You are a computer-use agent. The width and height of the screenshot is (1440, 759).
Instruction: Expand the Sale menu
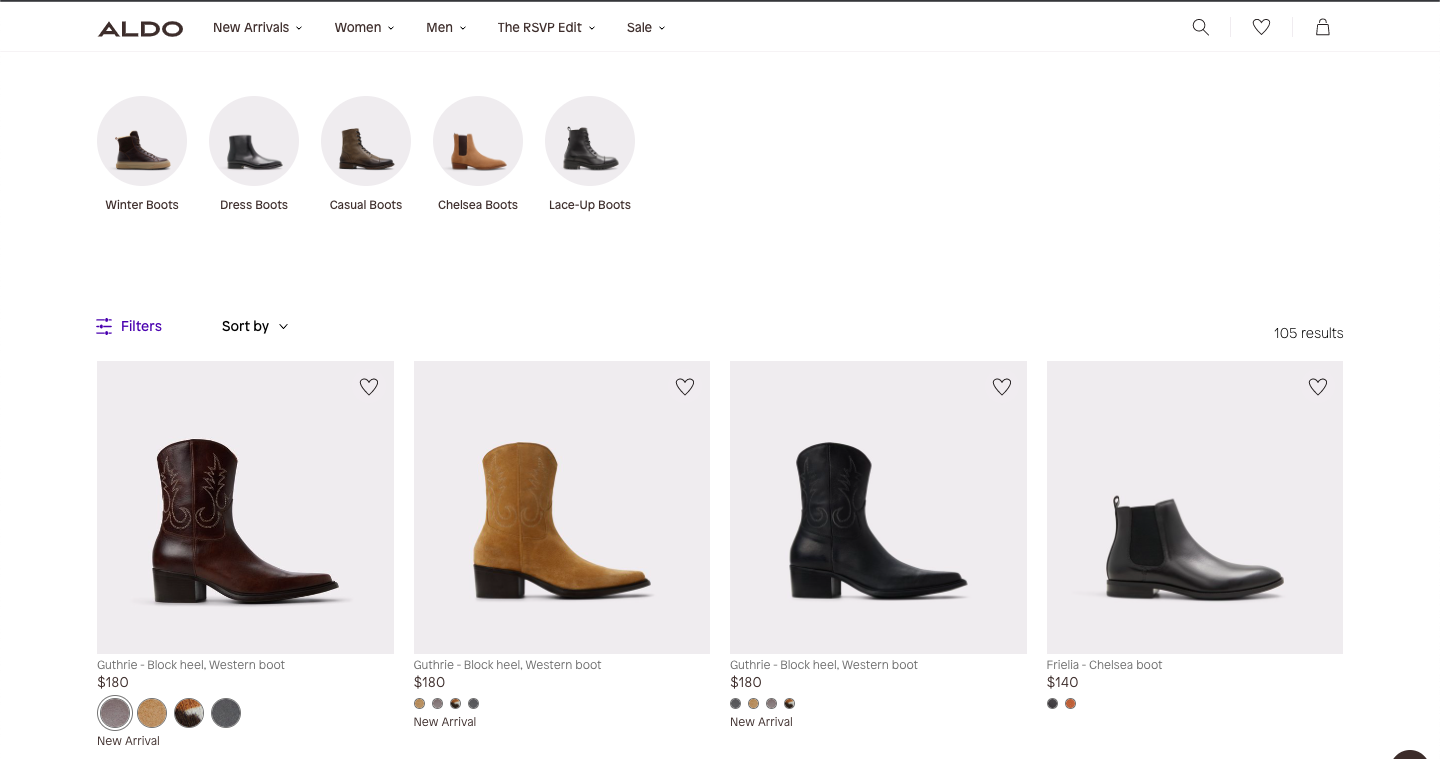645,28
